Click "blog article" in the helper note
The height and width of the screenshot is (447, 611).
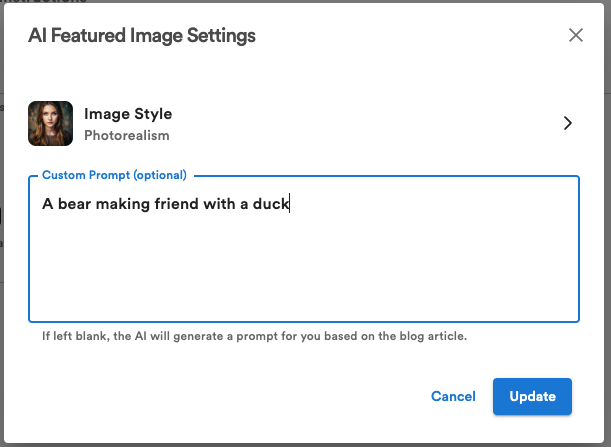coord(435,336)
